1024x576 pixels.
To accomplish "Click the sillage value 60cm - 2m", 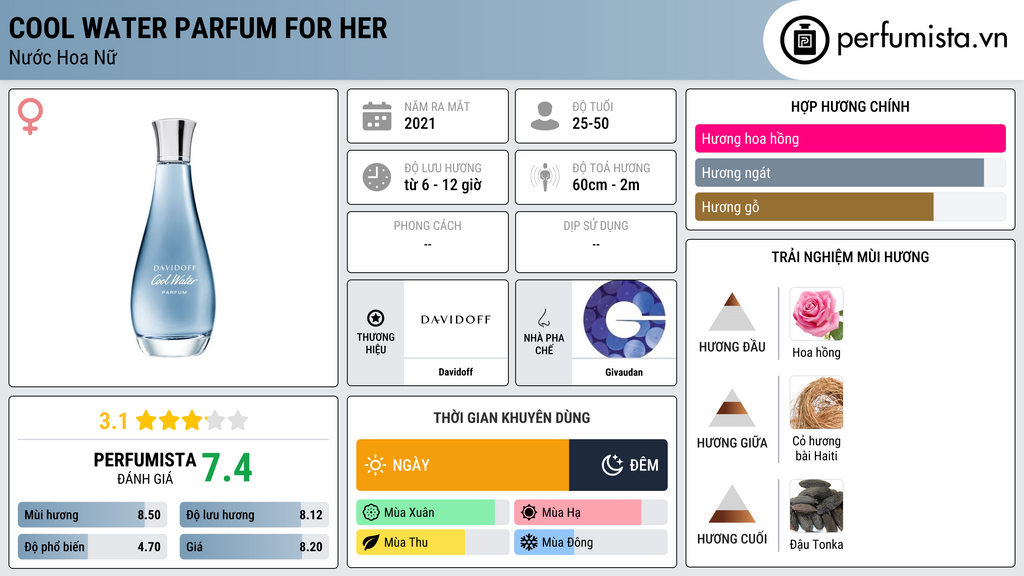I will pos(606,185).
